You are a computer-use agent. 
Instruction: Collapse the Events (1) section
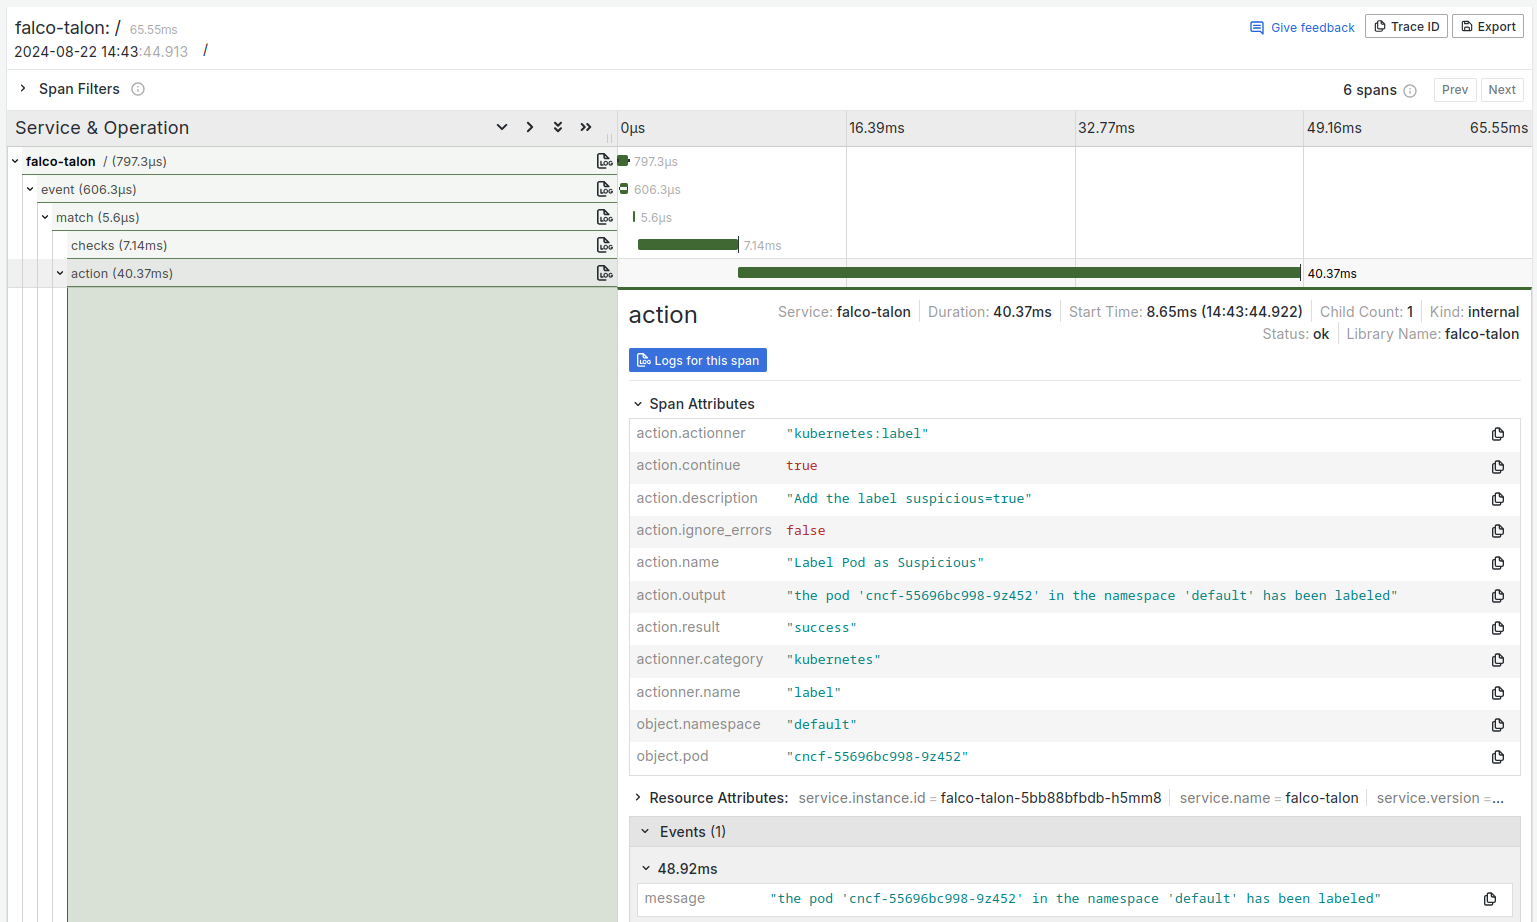pyautogui.click(x=647, y=831)
